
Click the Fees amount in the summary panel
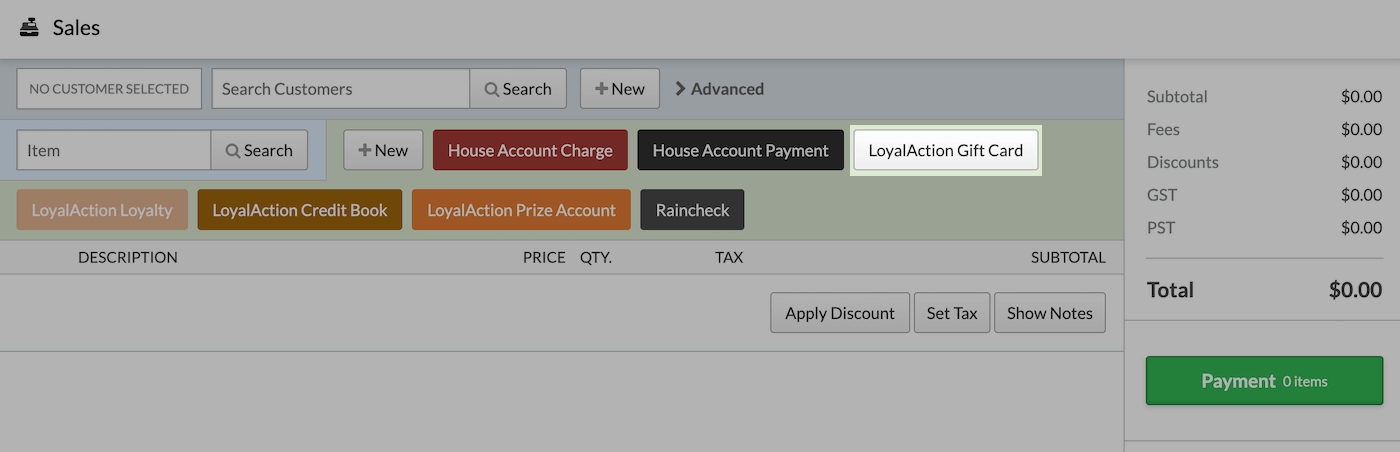coord(1361,129)
